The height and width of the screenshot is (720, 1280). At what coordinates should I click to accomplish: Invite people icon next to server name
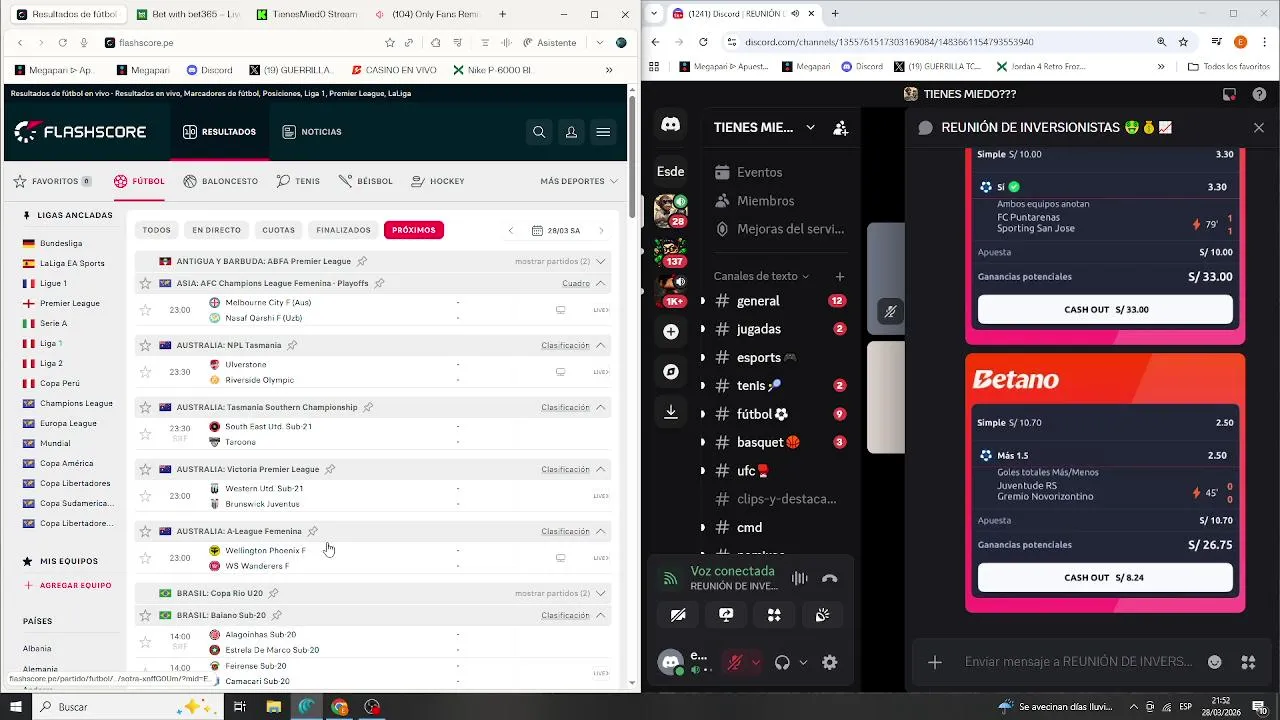point(840,128)
